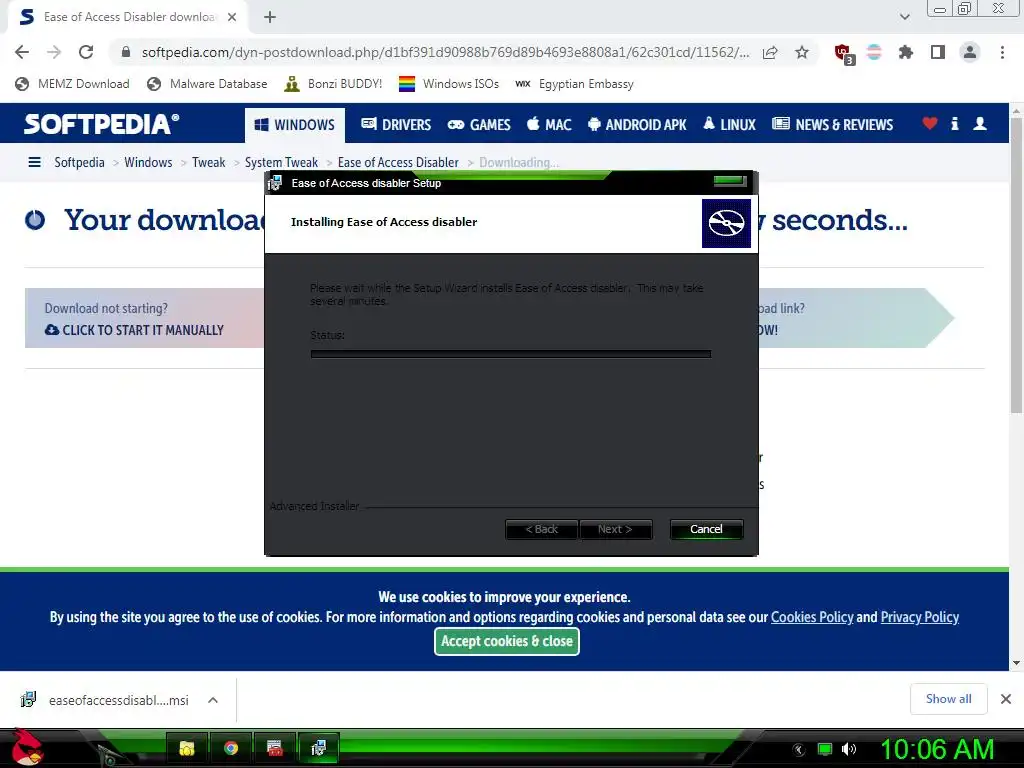
Task: Go to Tweak breadcrumb link
Action: [208, 162]
